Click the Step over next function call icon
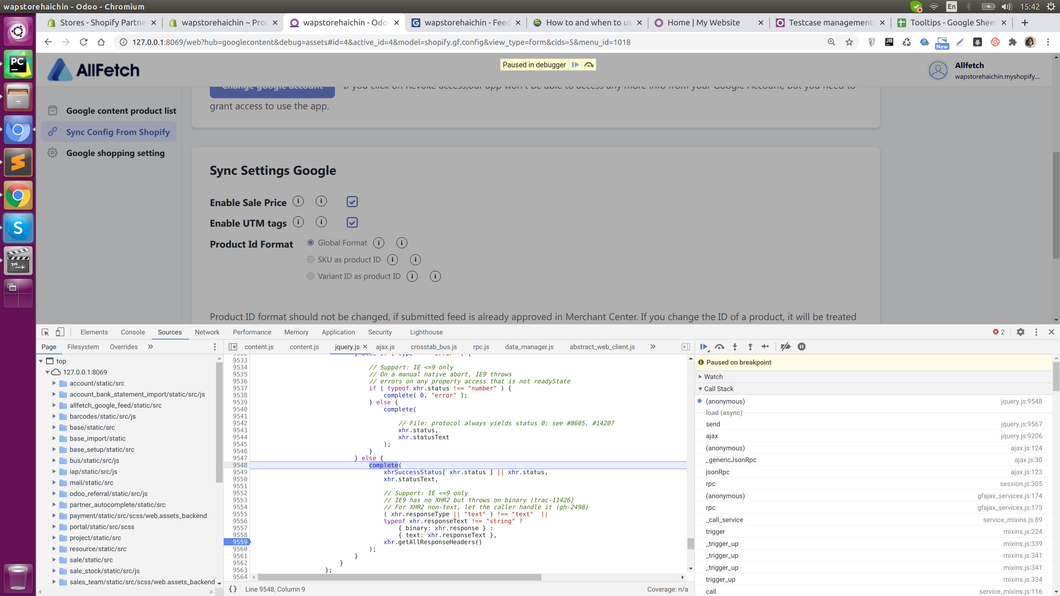Screen dimensions: 1060x596 coord(719,347)
